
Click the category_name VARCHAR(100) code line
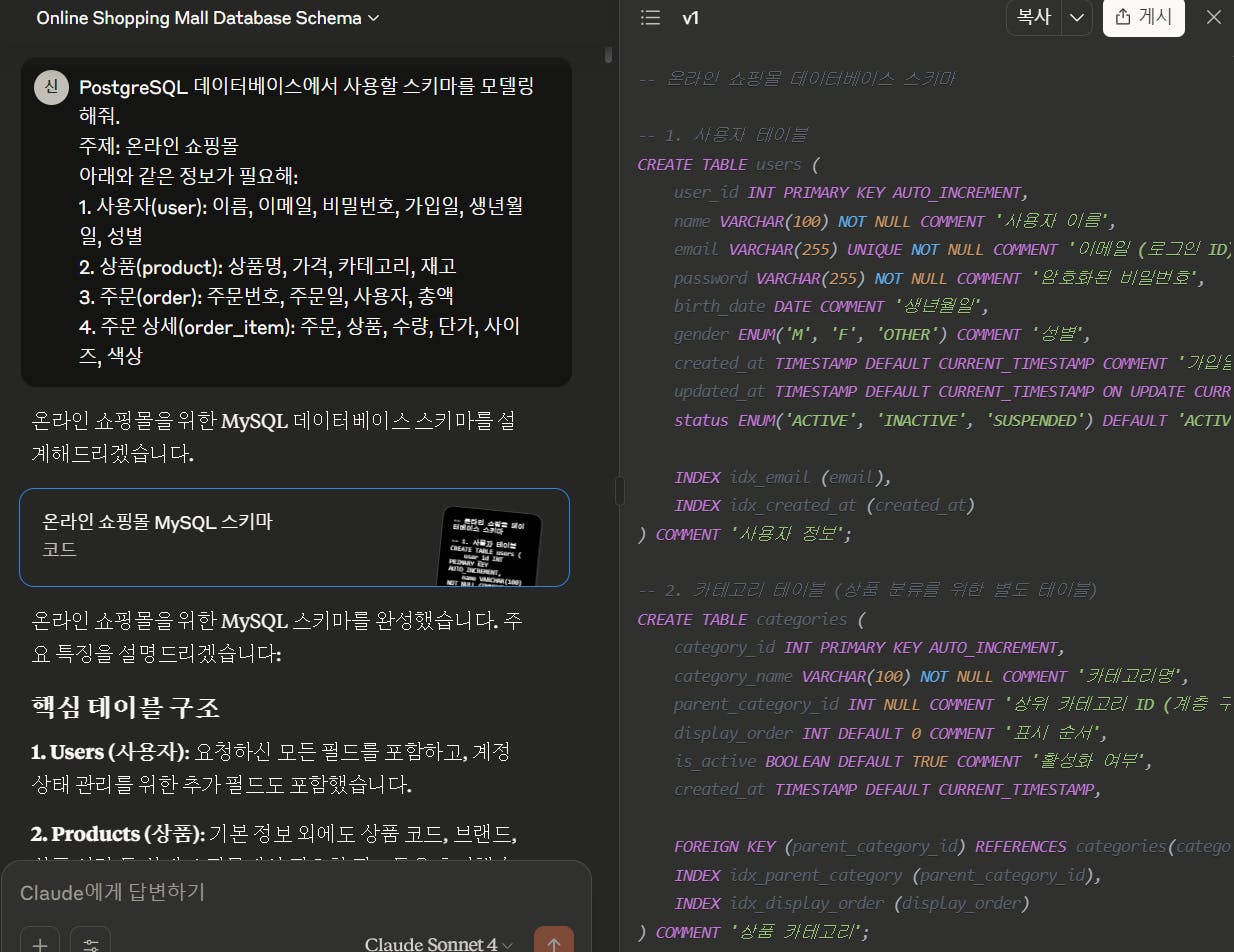coord(931,676)
